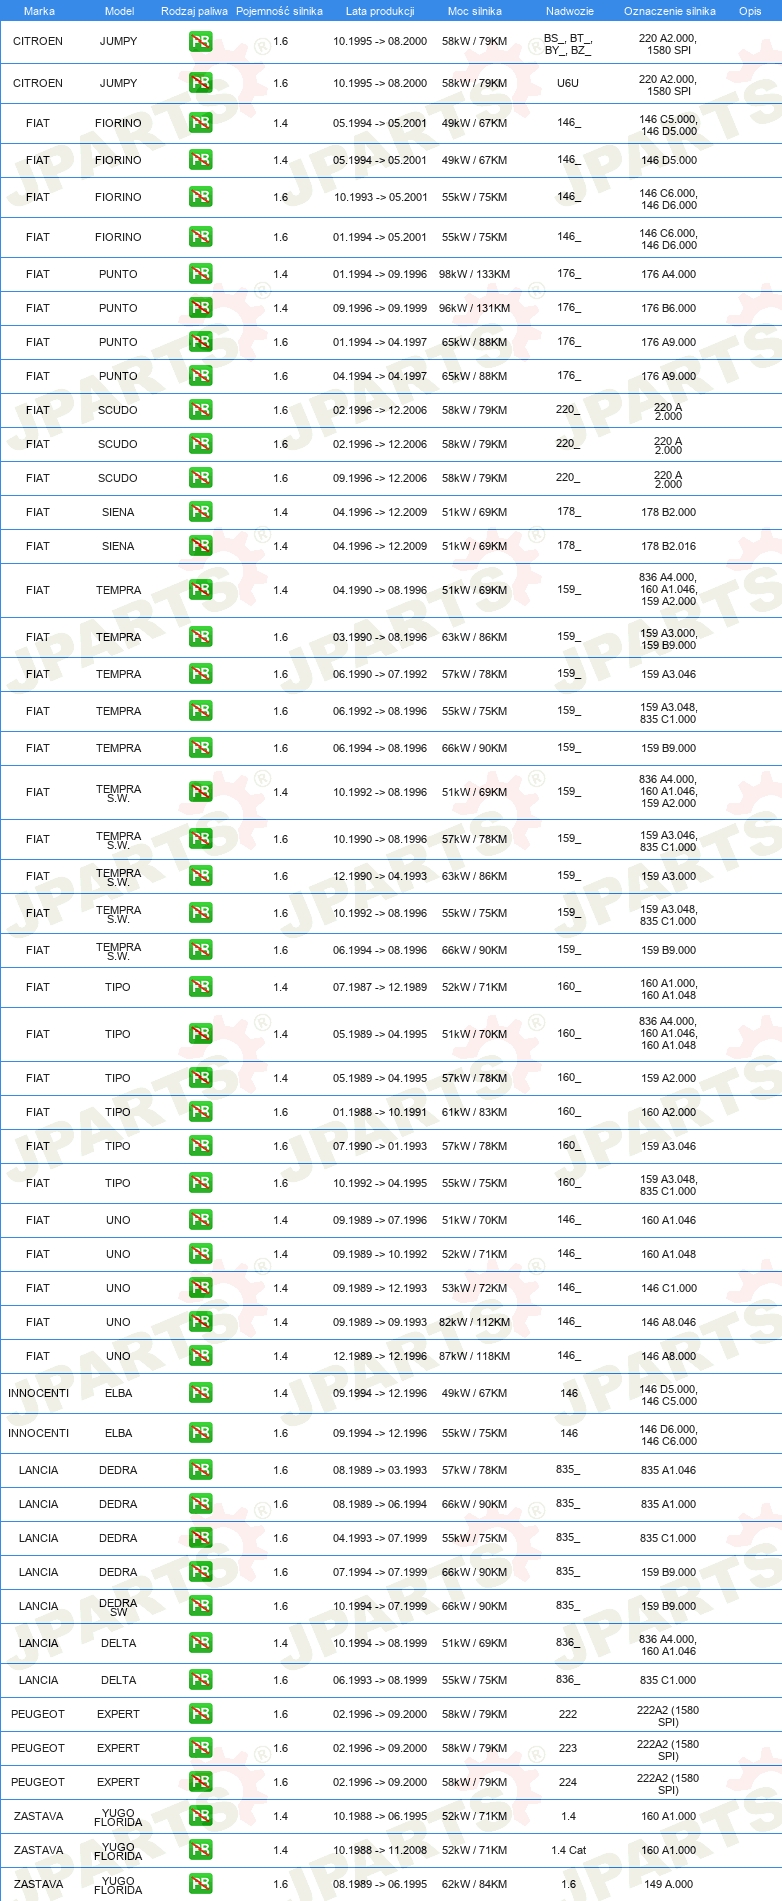Click fuel icon for FIAT FIORINO 01.1994 -> 05.2001
The height and width of the screenshot is (1901, 782).
pos(200,237)
